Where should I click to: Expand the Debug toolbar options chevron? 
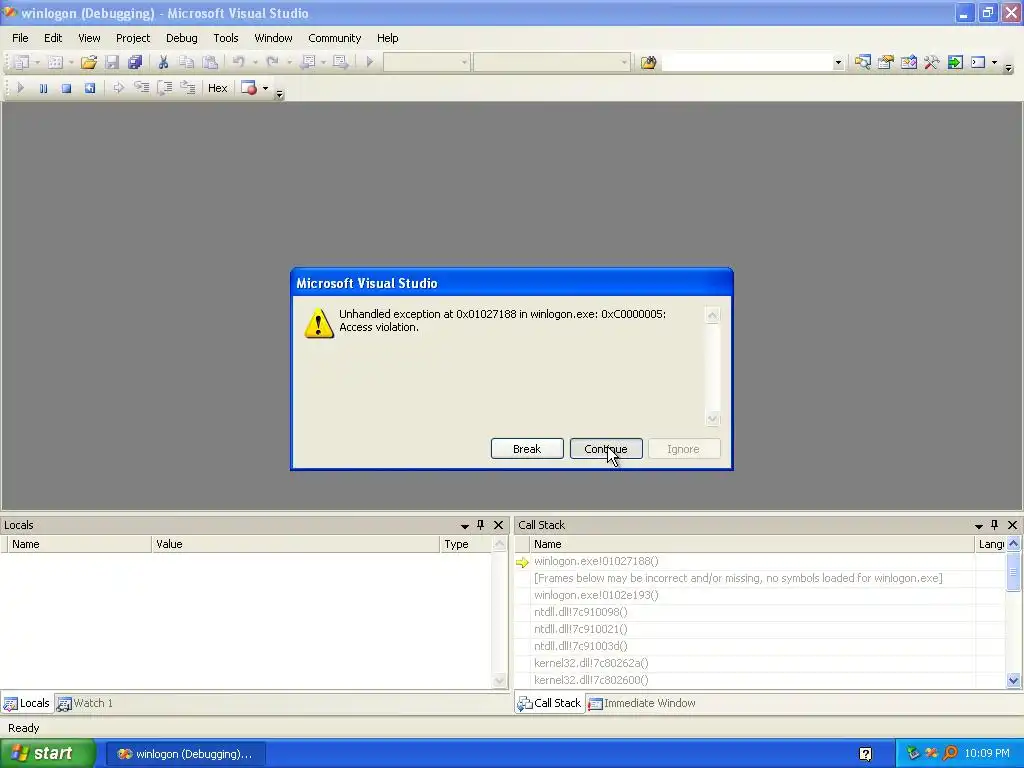point(280,95)
